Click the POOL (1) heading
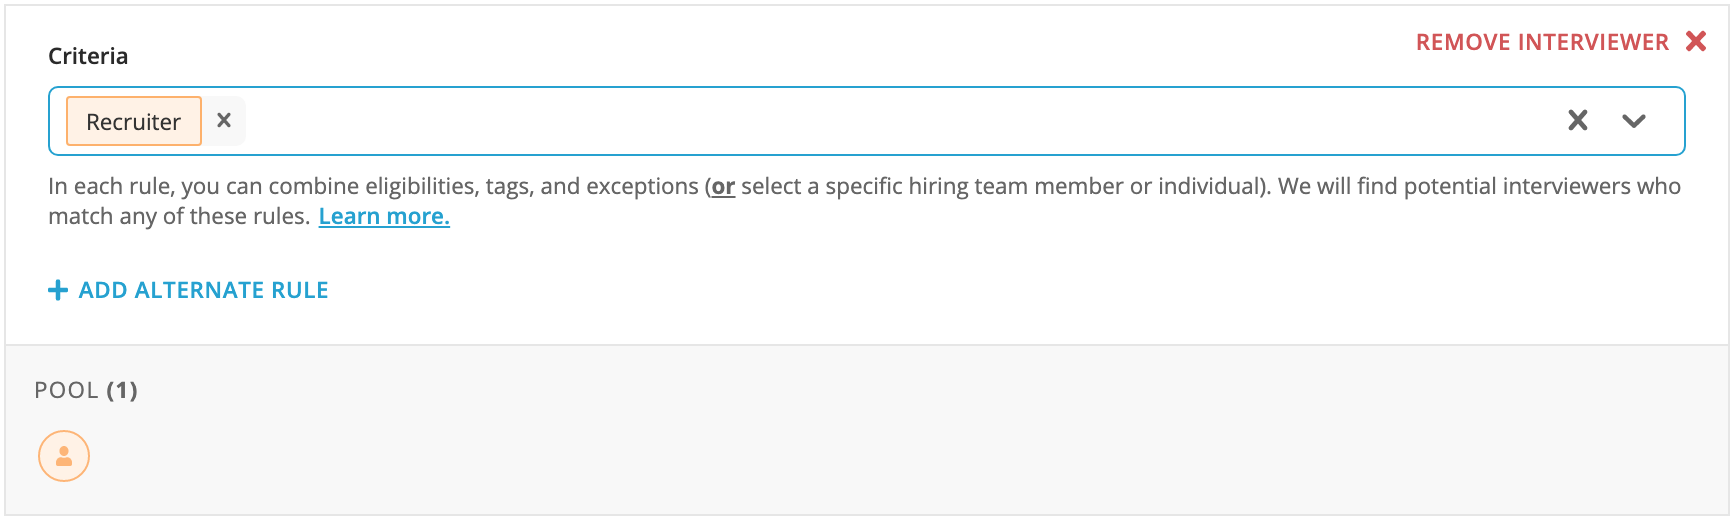Viewport: 1734px width, 520px height. [x=86, y=390]
